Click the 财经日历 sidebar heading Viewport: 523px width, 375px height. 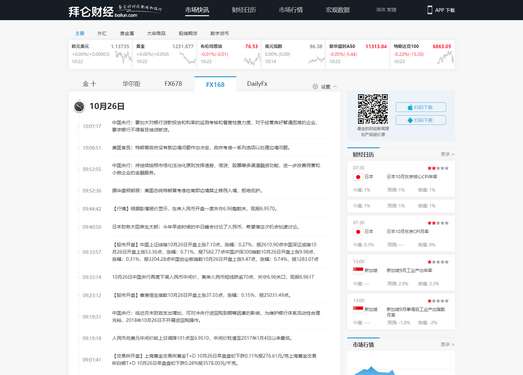(363, 154)
